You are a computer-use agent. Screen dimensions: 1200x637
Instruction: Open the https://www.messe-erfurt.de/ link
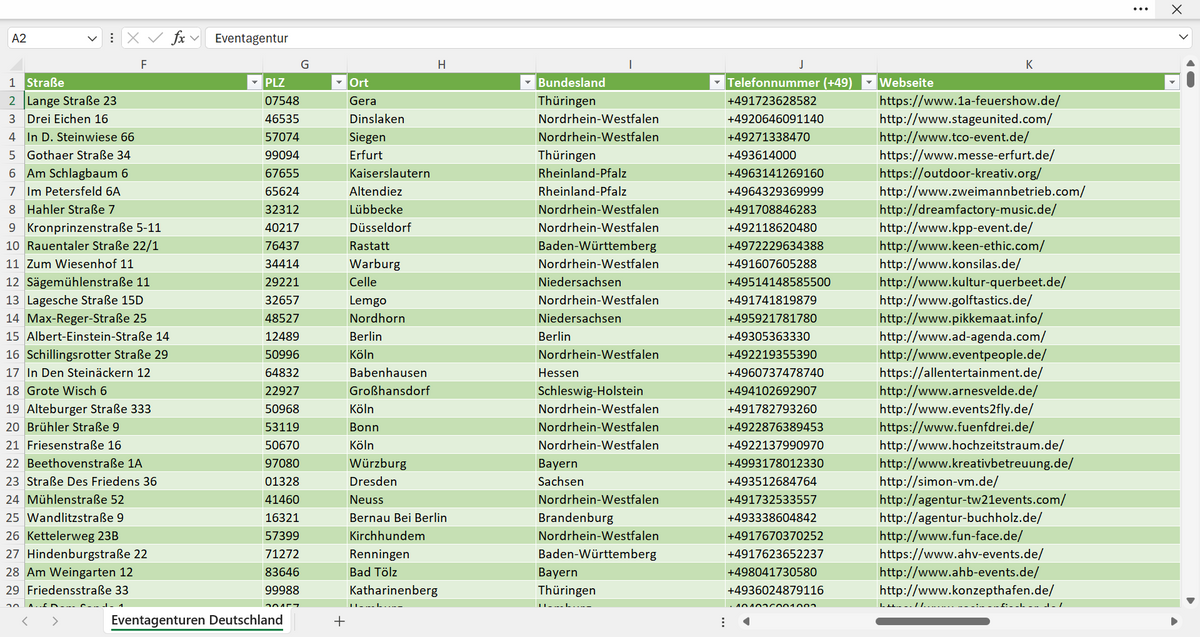tap(967, 155)
